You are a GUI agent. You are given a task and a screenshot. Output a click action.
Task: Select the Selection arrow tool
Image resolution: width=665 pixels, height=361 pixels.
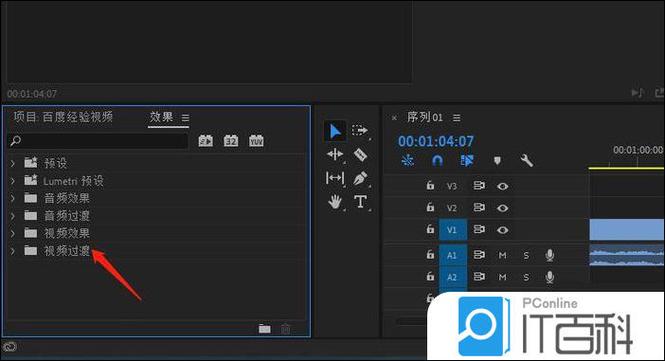(x=335, y=131)
